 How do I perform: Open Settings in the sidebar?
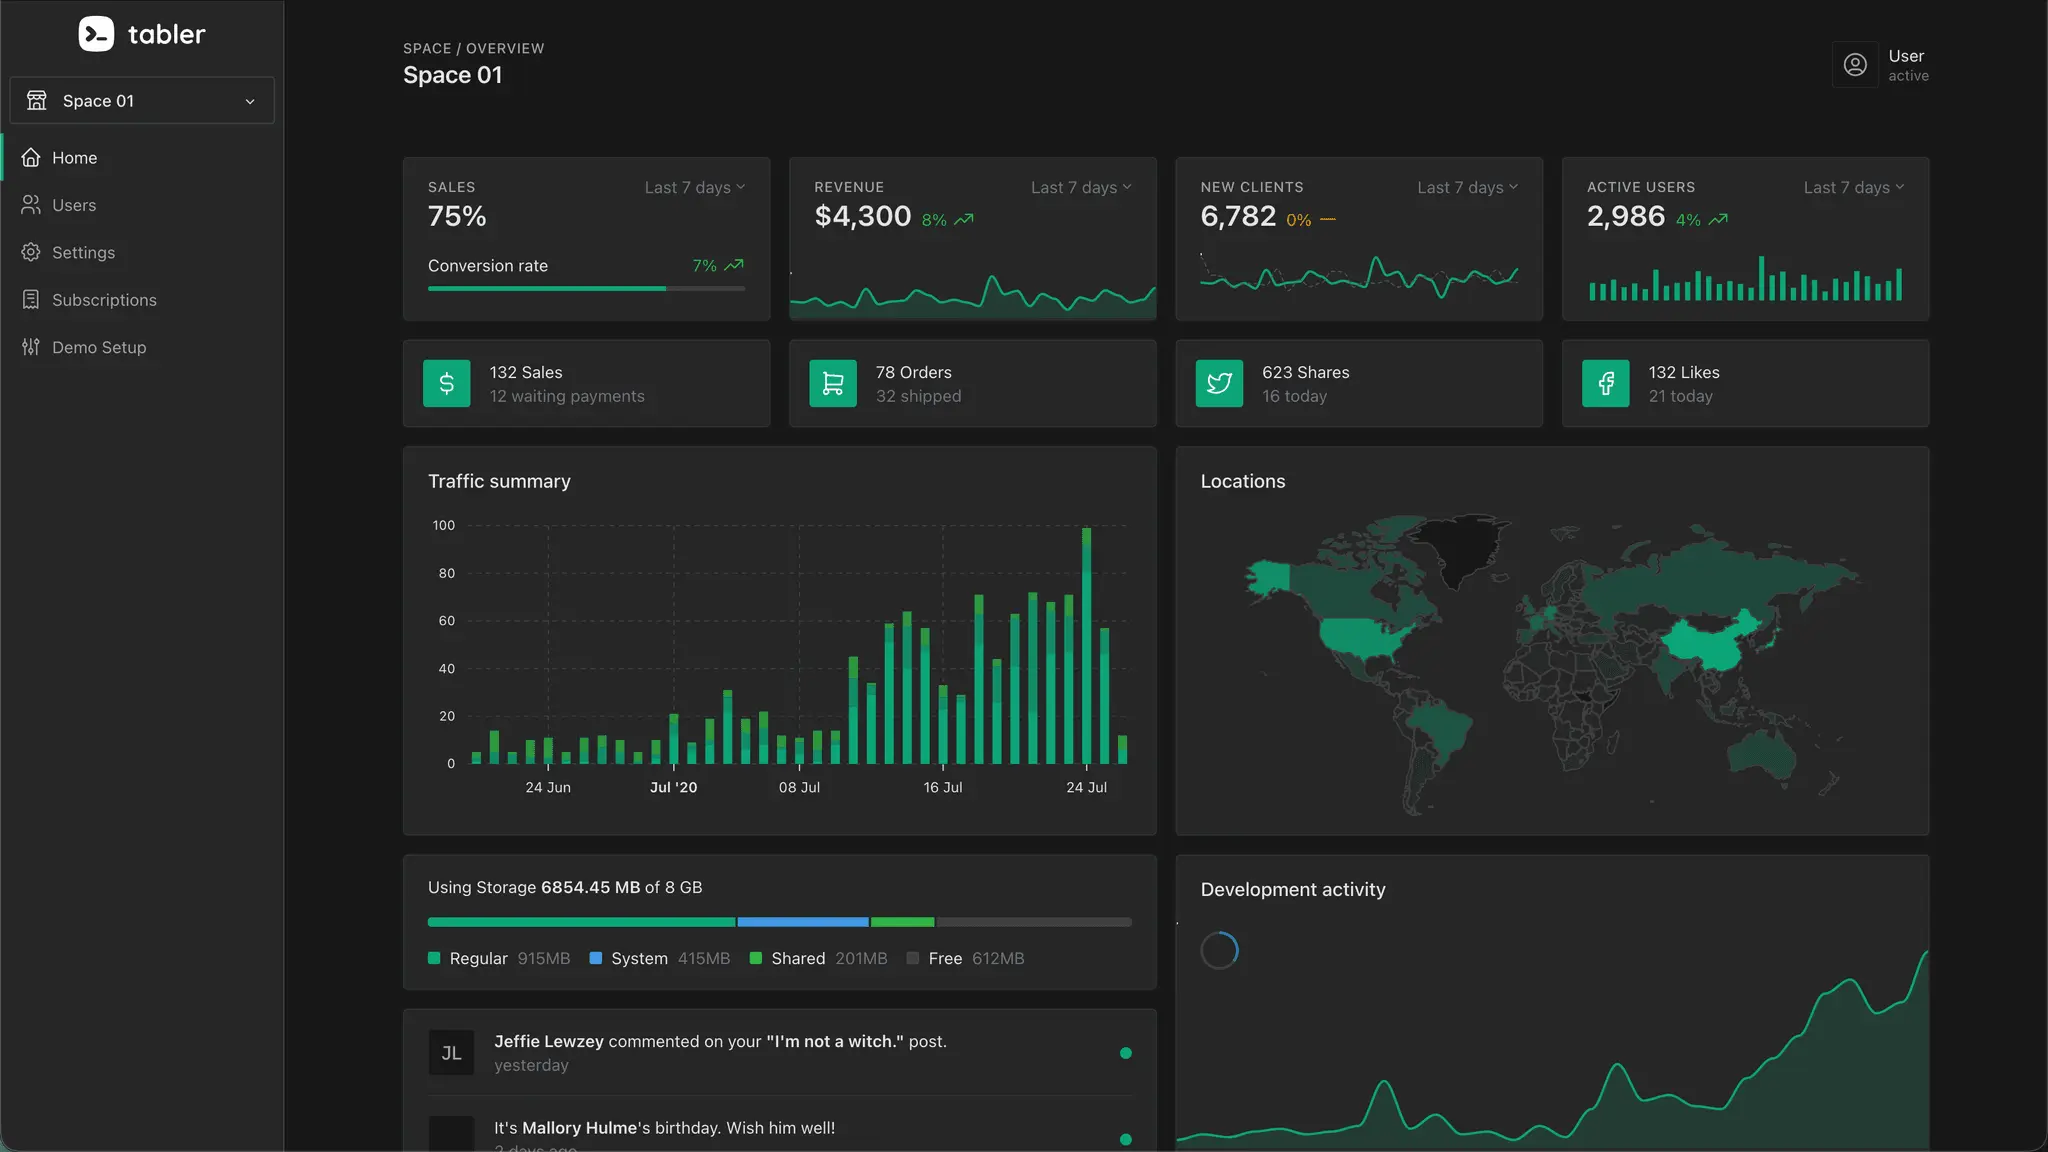(x=142, y=252)
